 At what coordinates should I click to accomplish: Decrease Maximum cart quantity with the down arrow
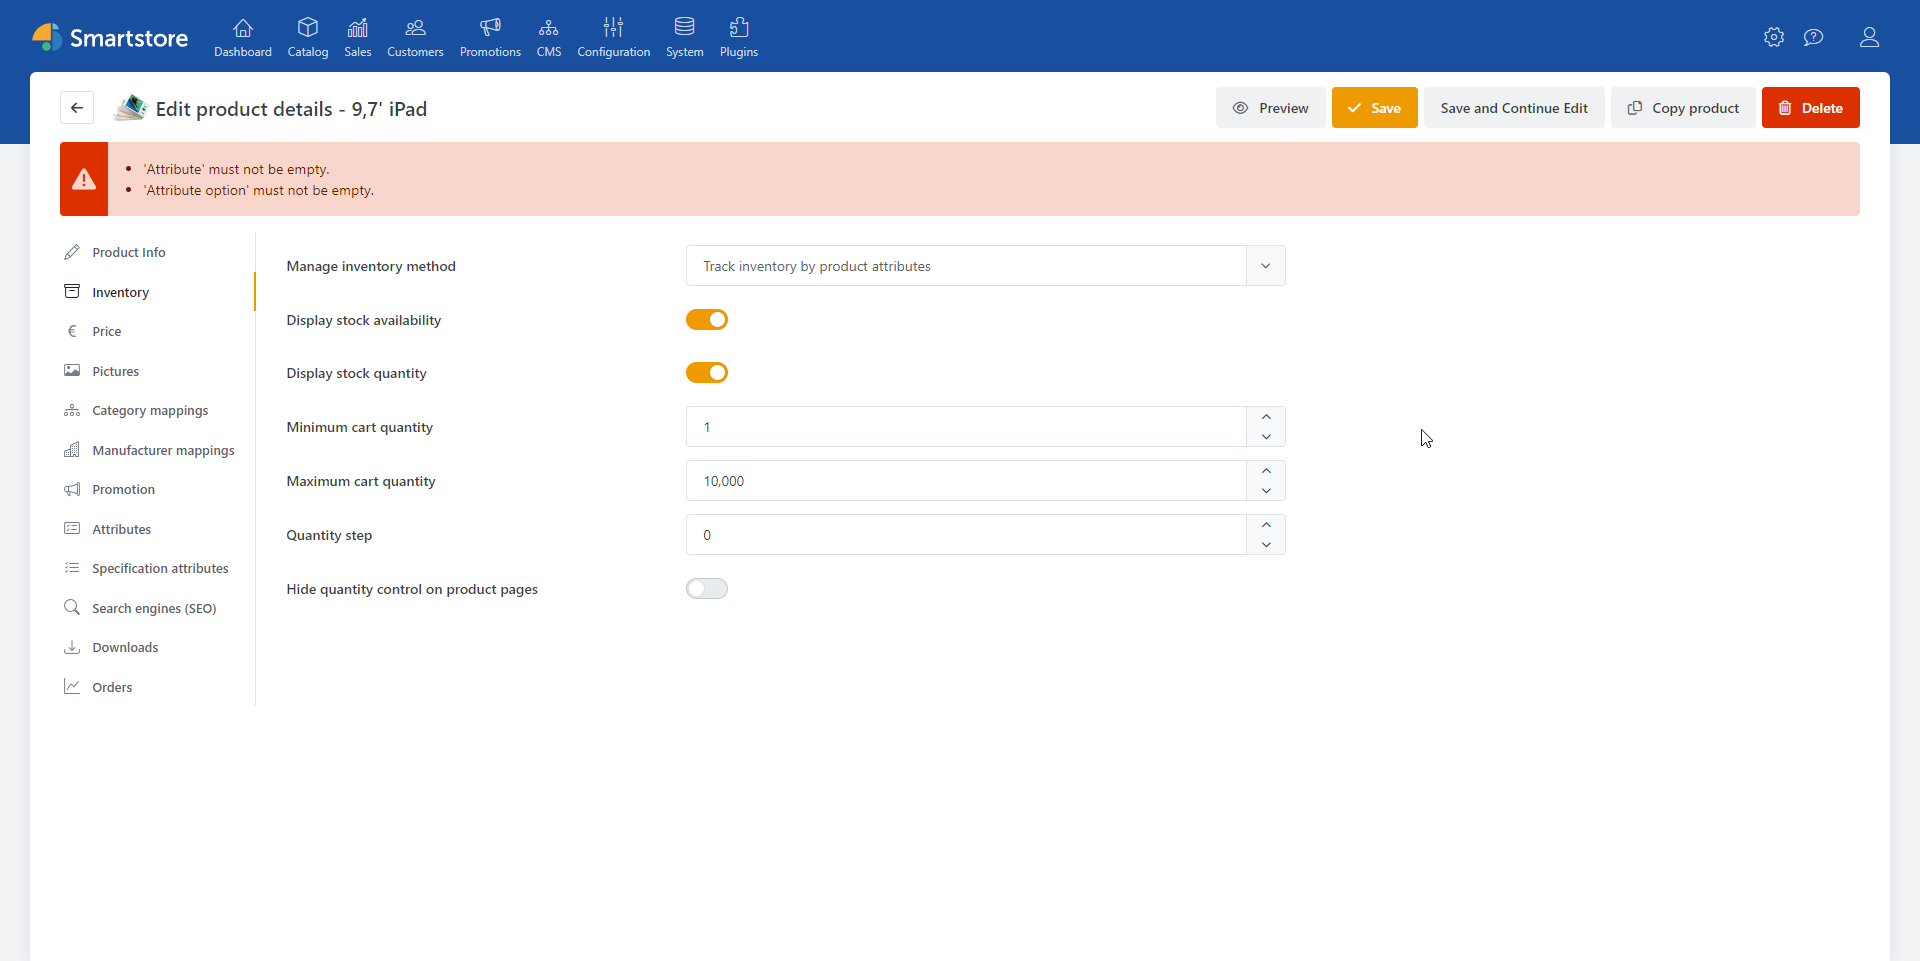(1265, 491)
